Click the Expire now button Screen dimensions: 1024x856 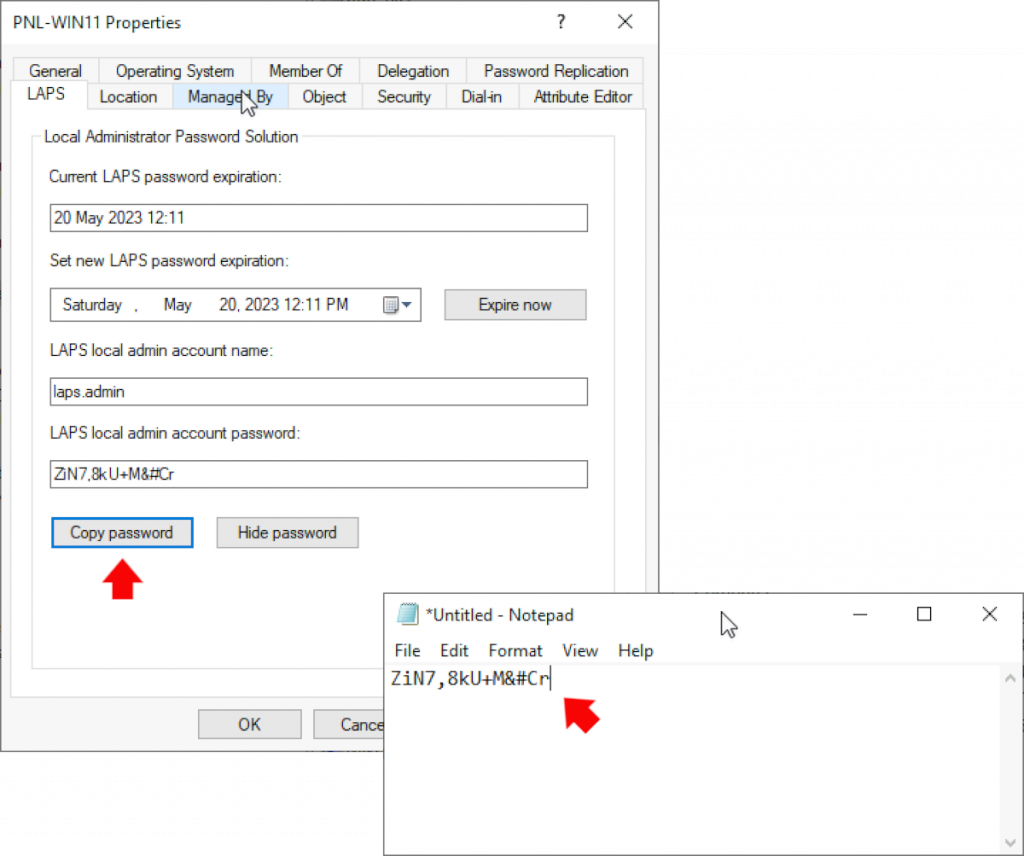[x=515, y=304]
